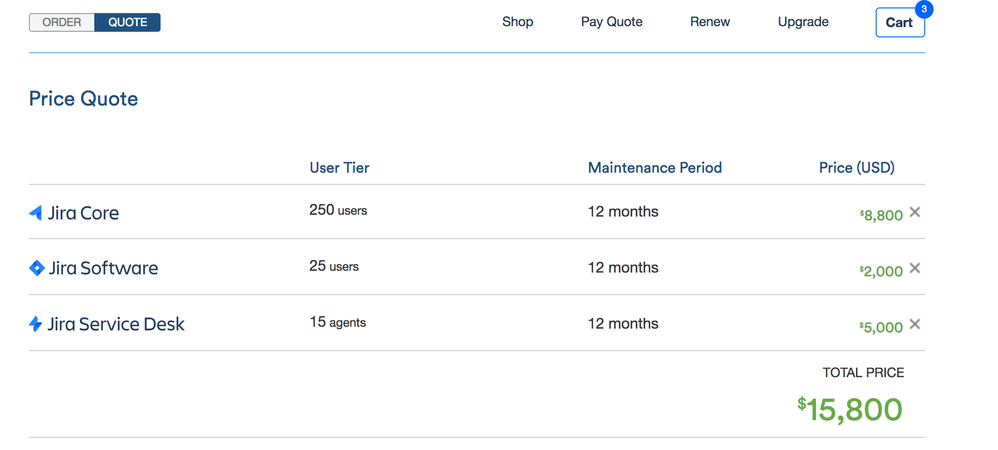
Task: Remove Jira Service Desk from the quote
Action: click(915, 324)
